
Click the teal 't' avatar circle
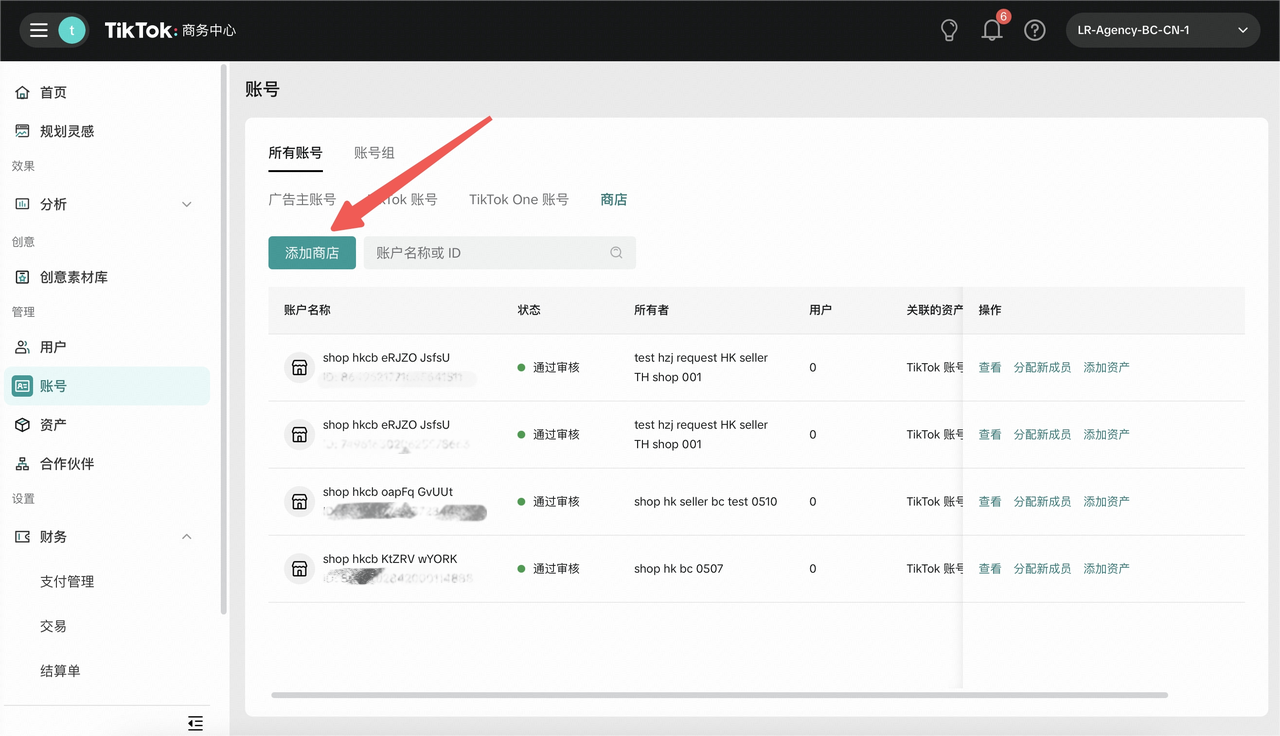click(72, 30)
